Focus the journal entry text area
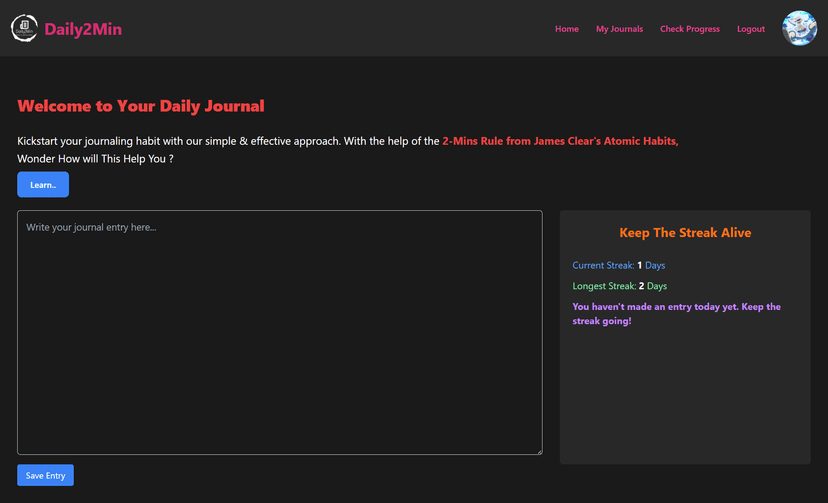828x503 pixels. 279,332
